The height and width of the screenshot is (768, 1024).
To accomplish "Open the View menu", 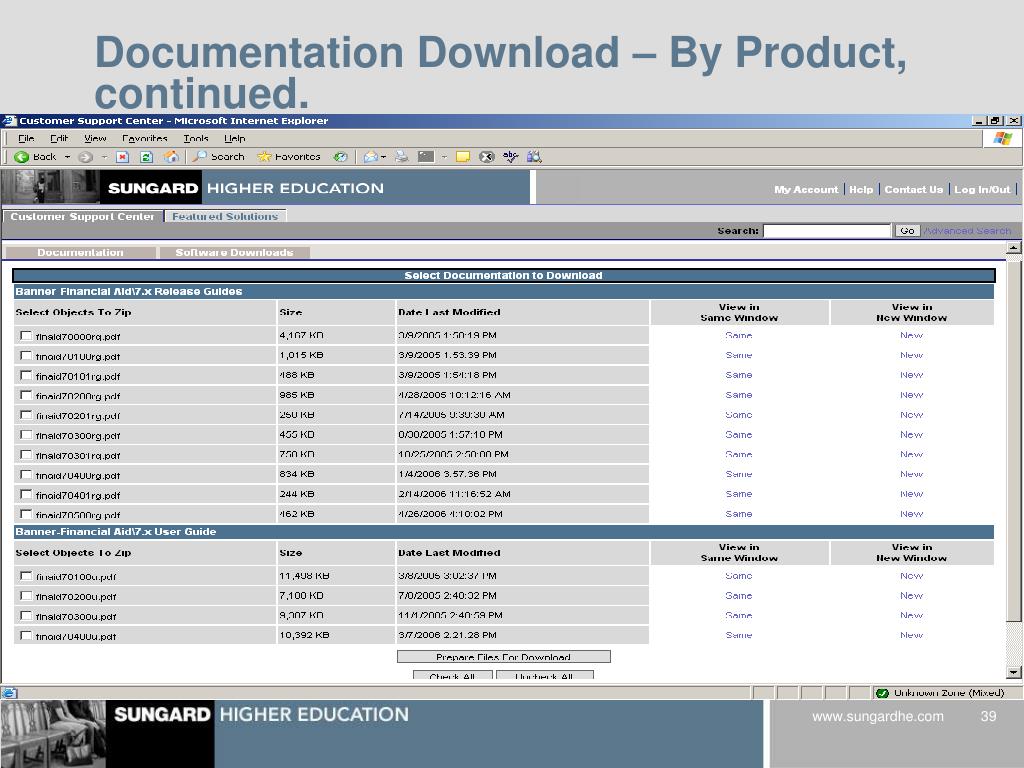I will coord(95,138).
